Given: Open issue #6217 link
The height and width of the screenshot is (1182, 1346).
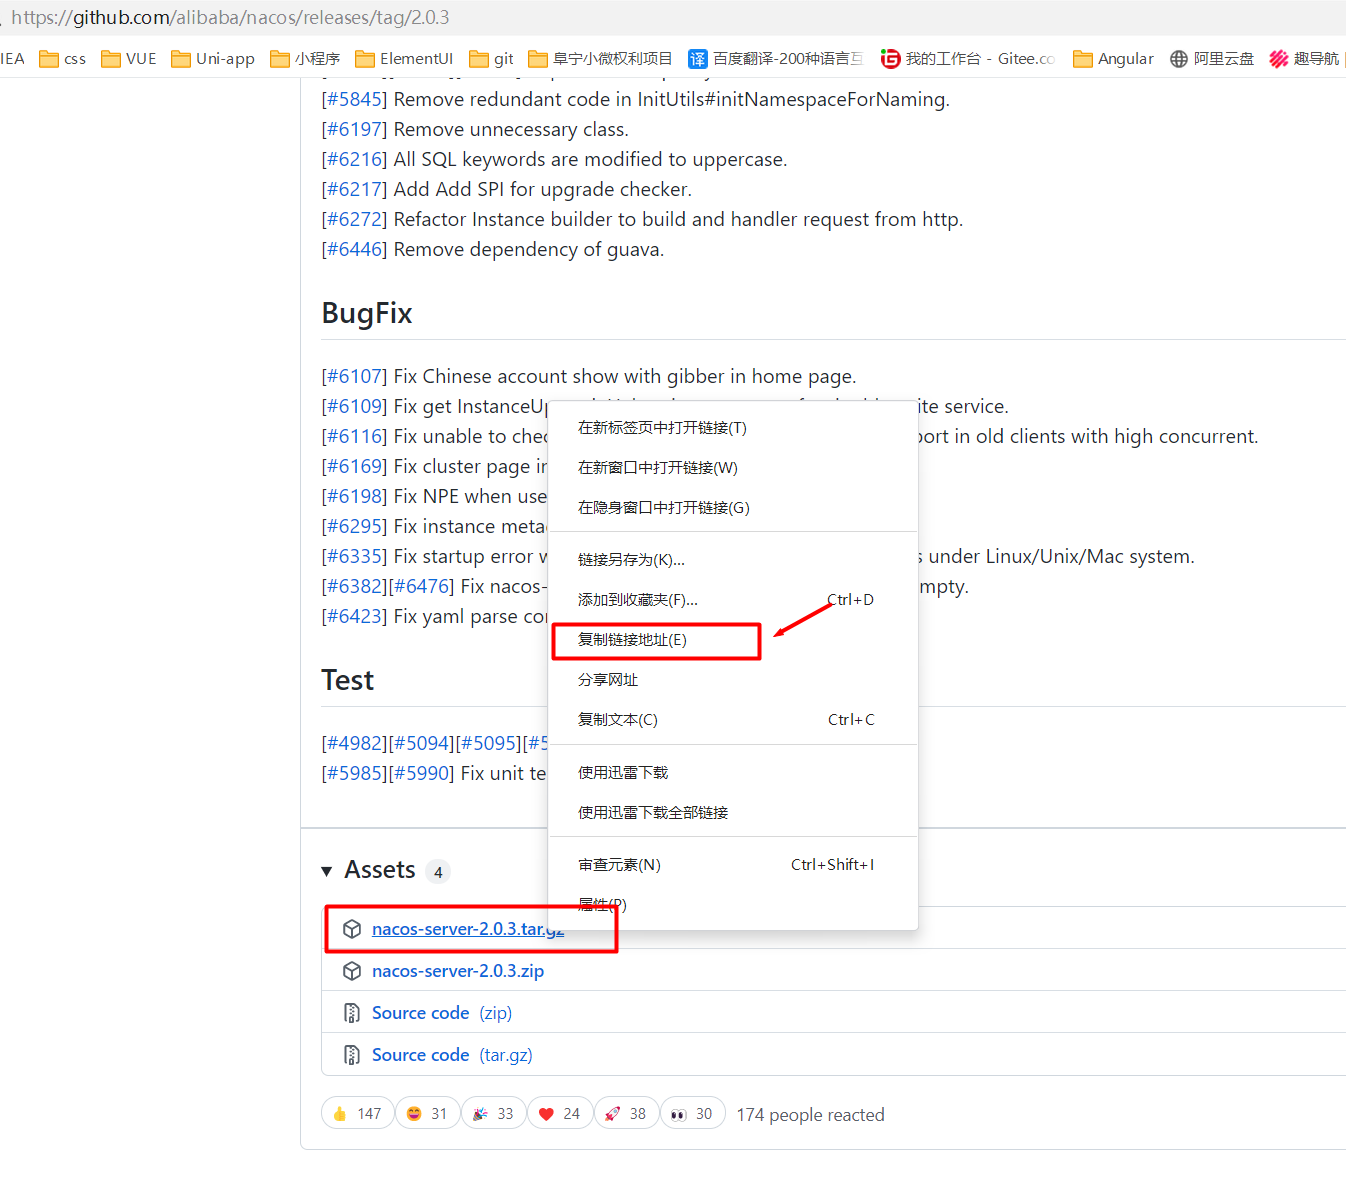Looking at the screenshot, I should coord(354,189).
